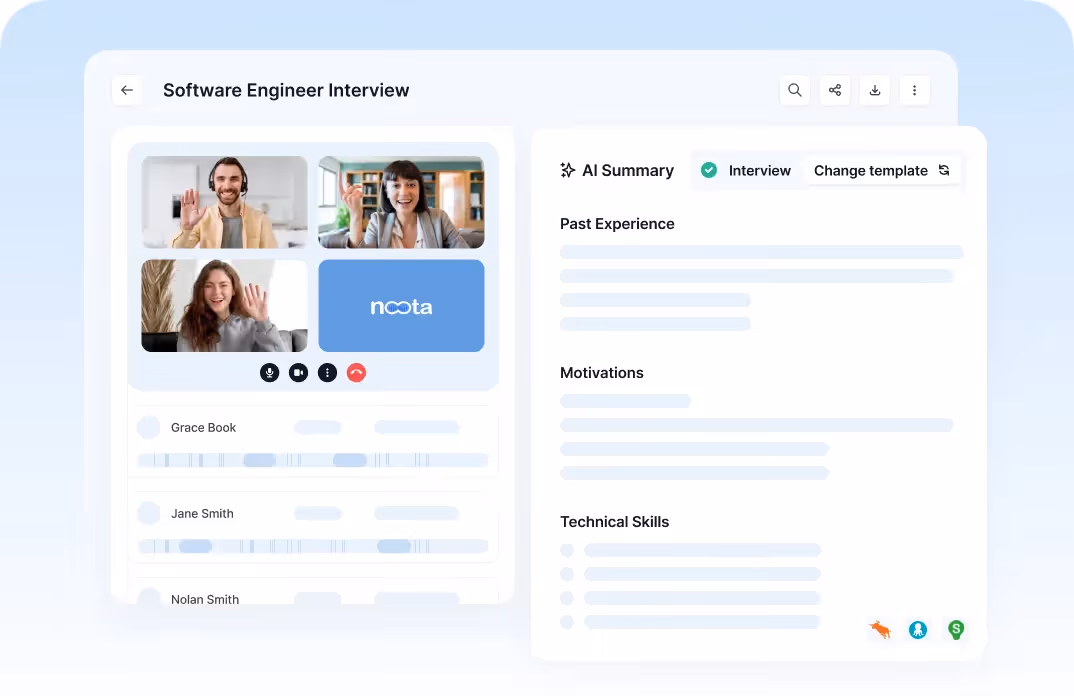
Task: Toggle camera in the video call
Action: pos(299,373)
